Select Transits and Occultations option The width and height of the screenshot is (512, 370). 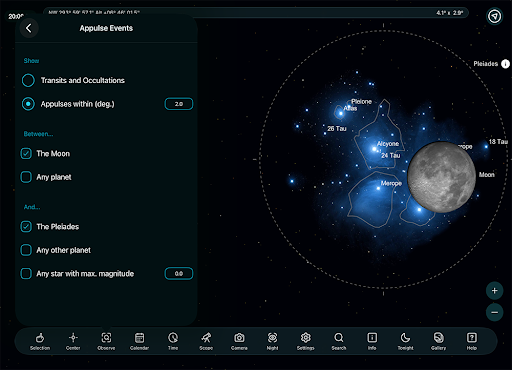(28, 80)
